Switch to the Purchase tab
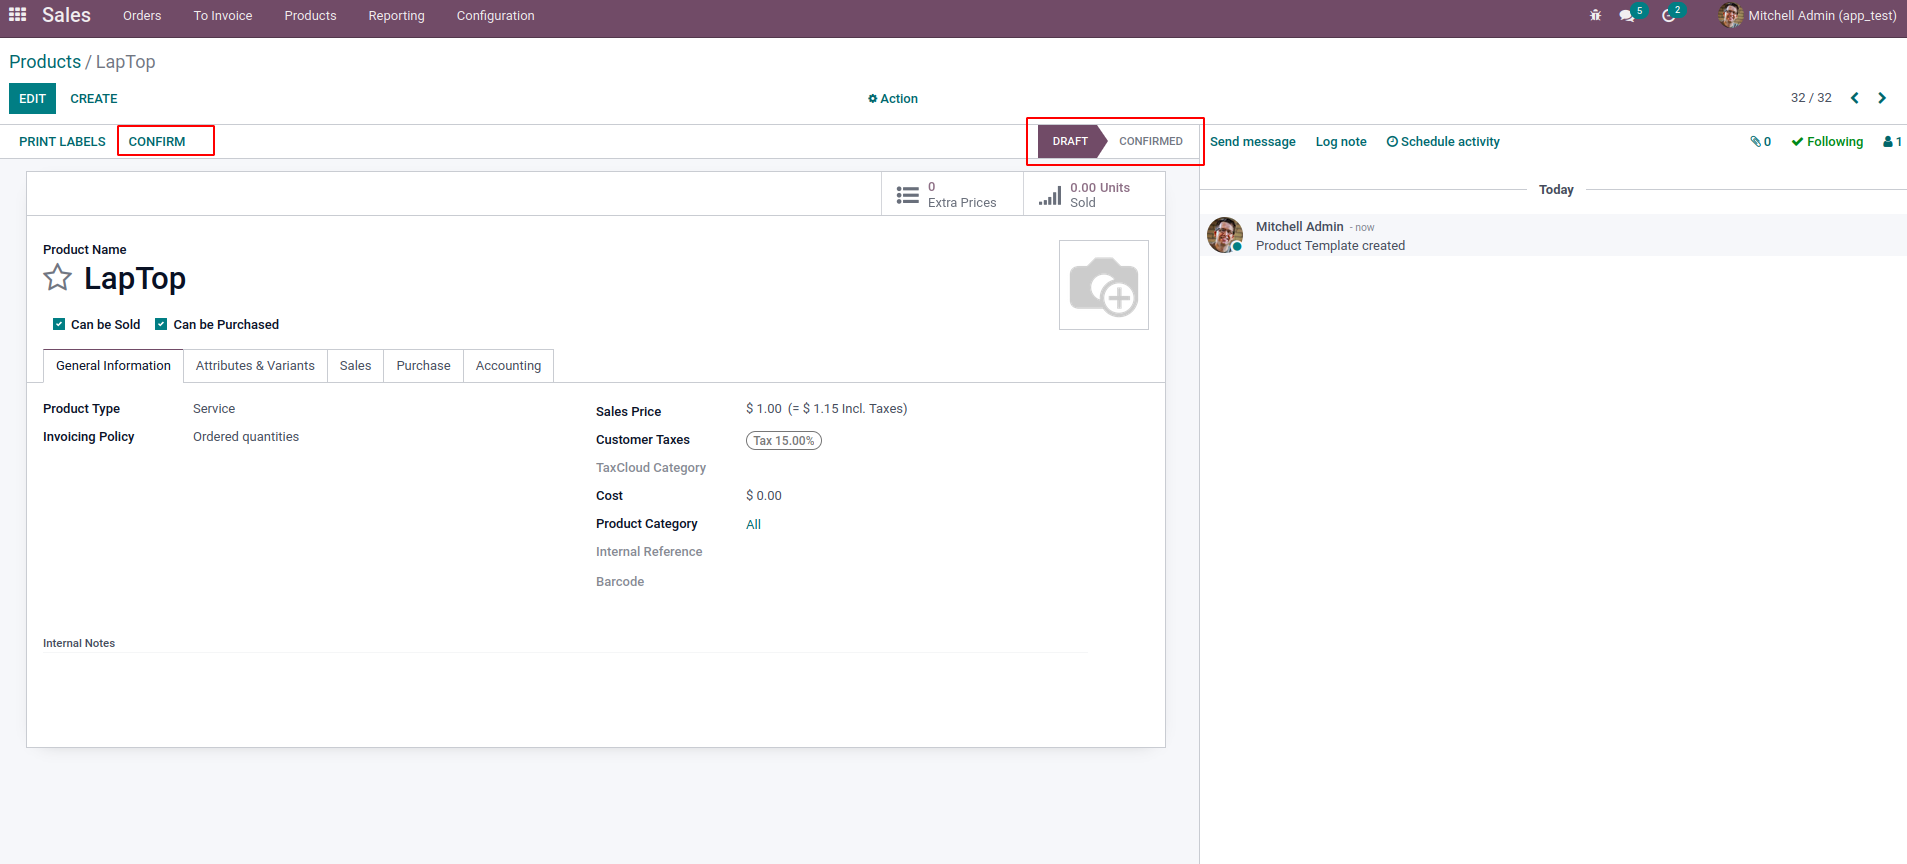The height and width of the screenshot is (864, 1907). pos(423,366)
